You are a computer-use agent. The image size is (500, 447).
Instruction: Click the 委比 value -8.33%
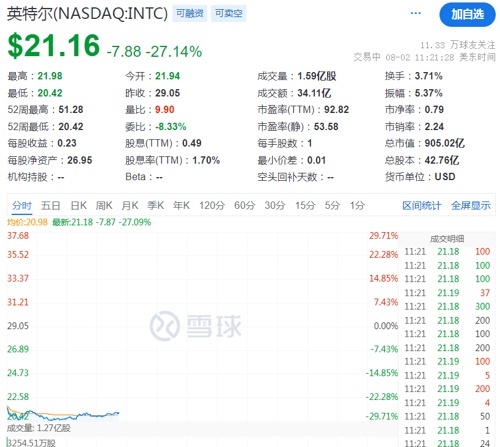click(171, 127)
